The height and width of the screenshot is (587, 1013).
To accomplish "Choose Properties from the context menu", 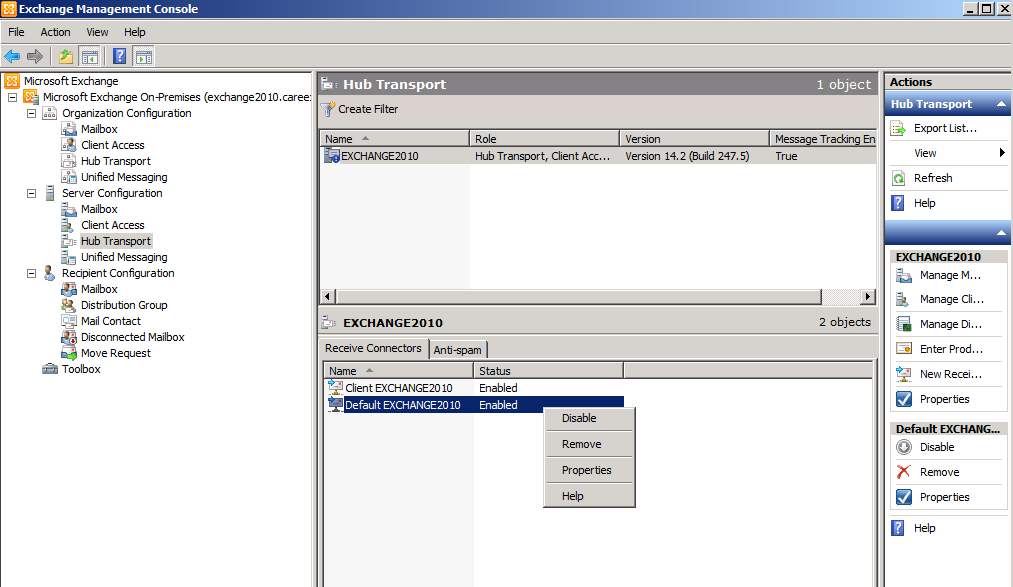I will click(x=589, y=470).
